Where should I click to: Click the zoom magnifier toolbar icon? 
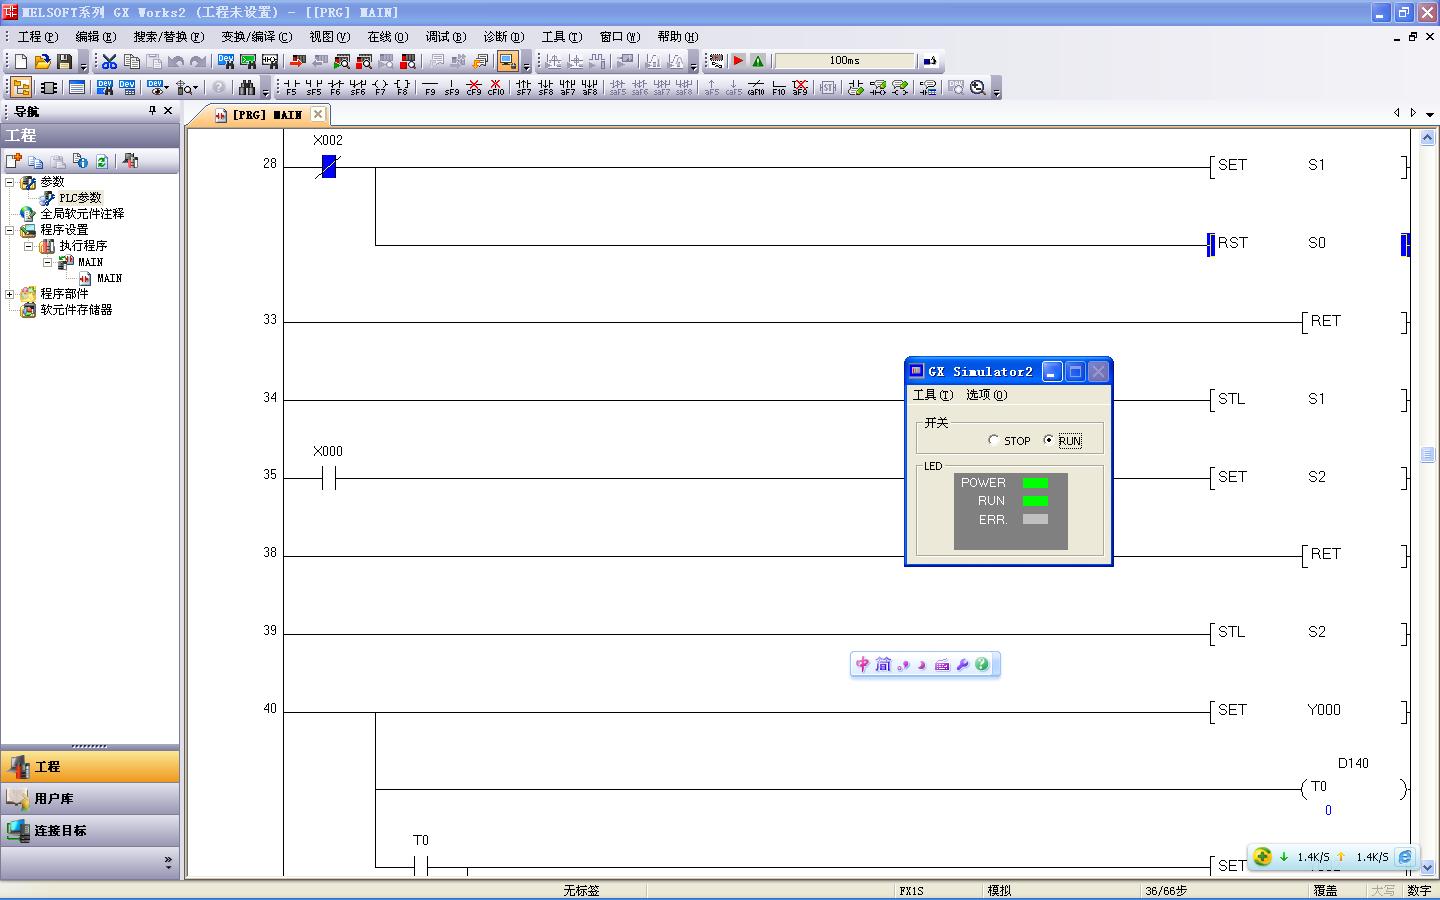[978, 88]
